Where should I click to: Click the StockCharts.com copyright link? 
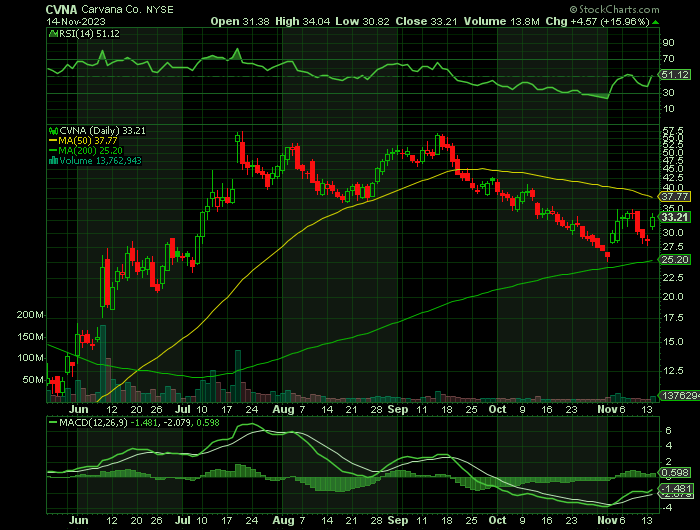click(x=615, y=9)
